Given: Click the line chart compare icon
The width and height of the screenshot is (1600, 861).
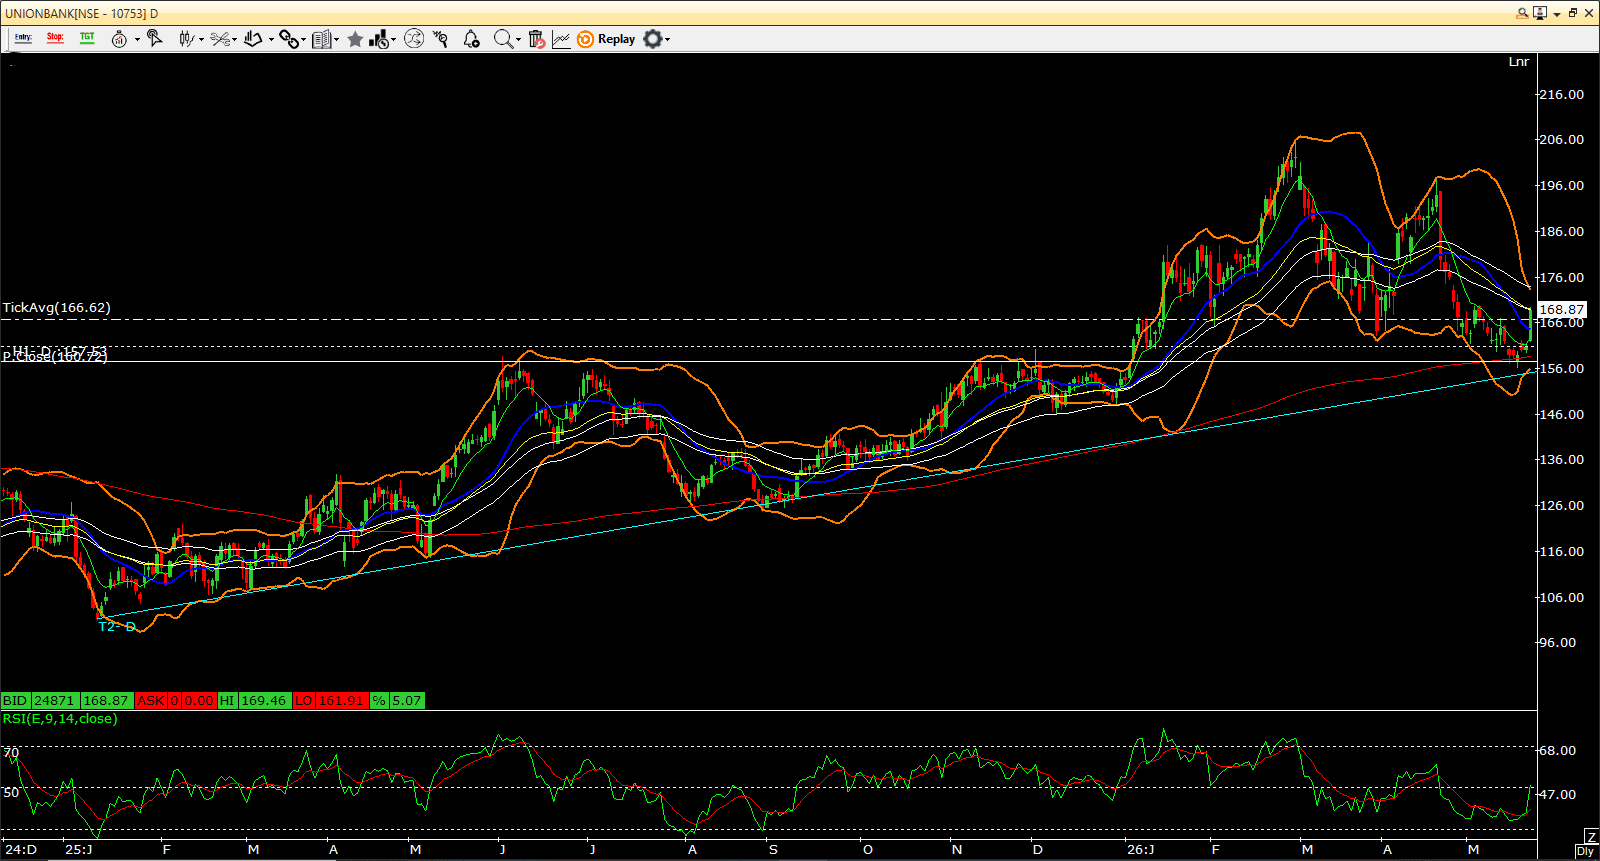Looking at the screenshot, I should (561, 39).
